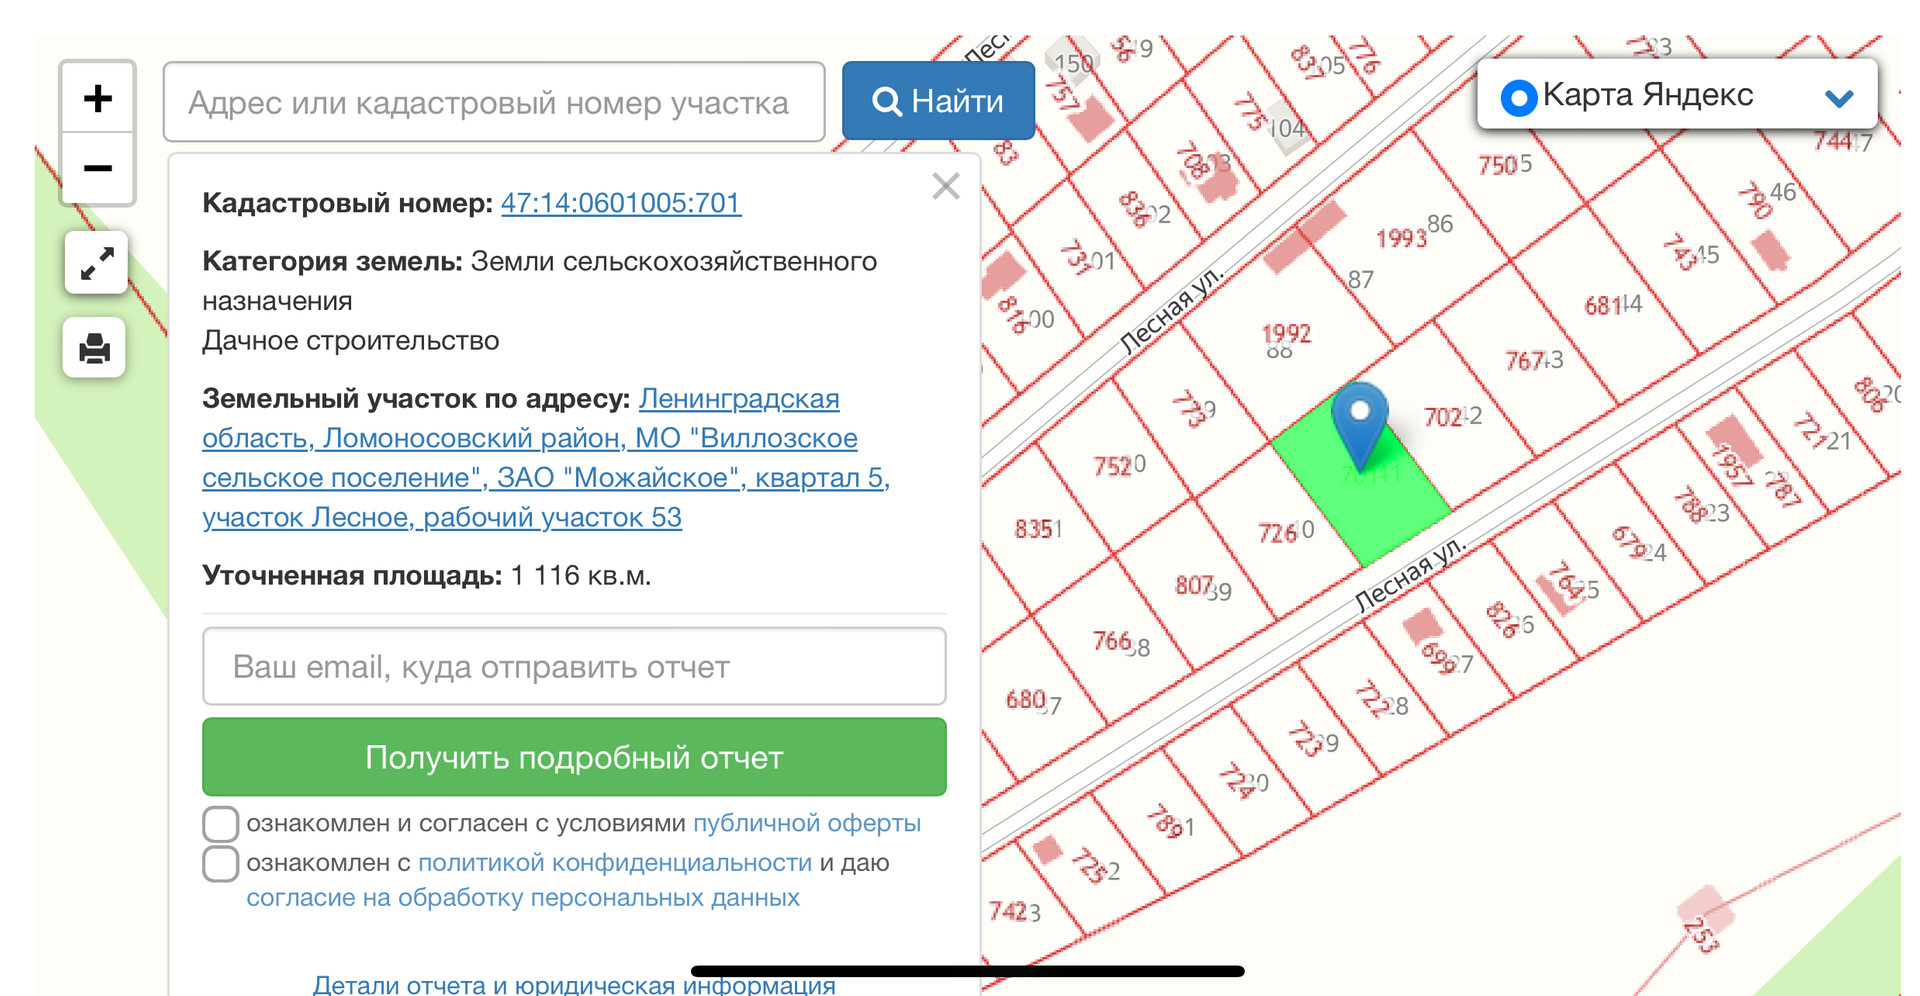Toggle fullscreen map view

96,263
